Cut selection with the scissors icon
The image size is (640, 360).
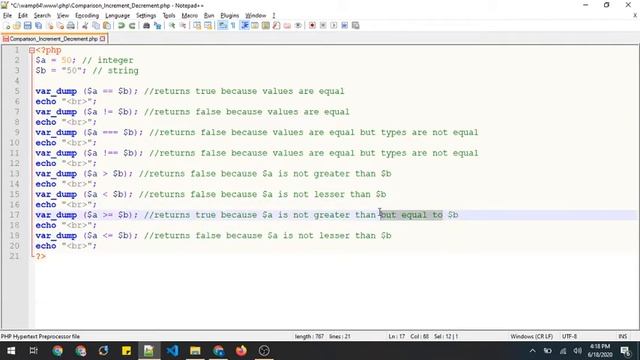(x=85, y=26)
